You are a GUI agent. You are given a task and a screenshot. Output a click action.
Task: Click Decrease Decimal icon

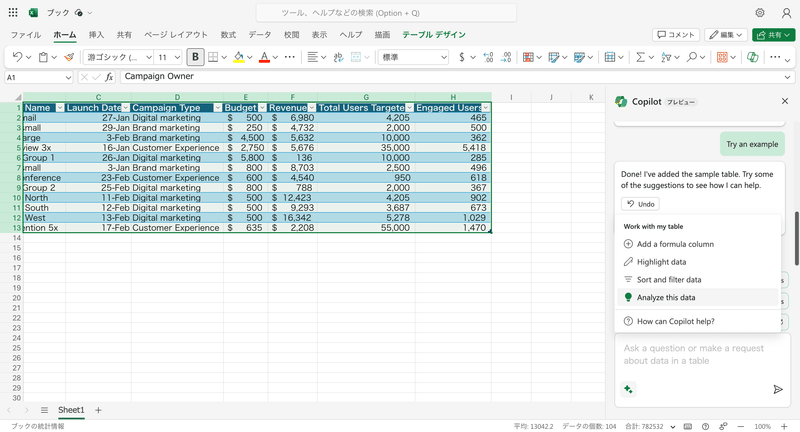tap(506, 57)
